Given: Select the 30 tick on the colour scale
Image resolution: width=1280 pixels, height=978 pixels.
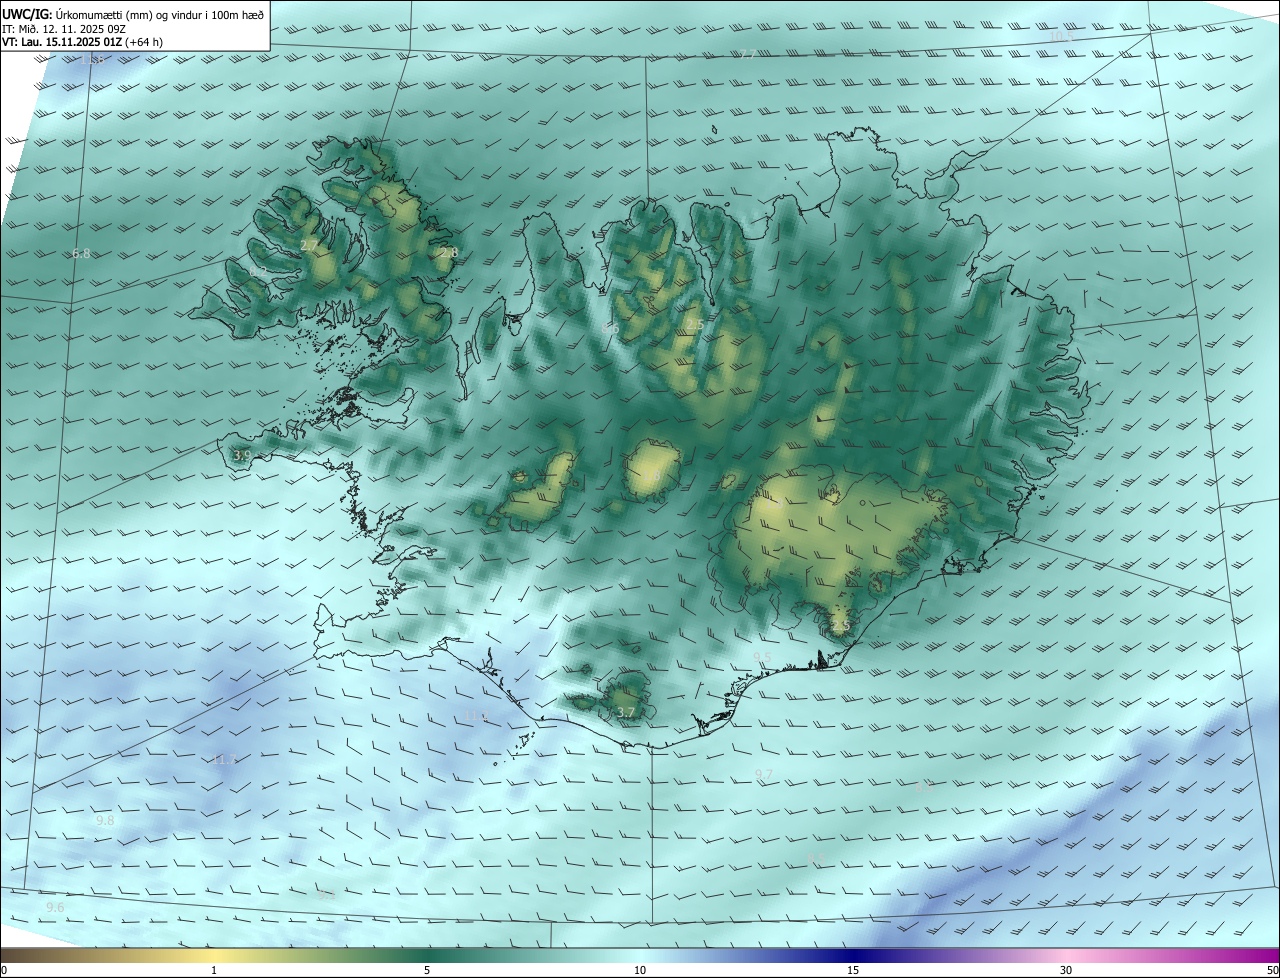Looking at the screenshot, I should tap(1066, 970).
